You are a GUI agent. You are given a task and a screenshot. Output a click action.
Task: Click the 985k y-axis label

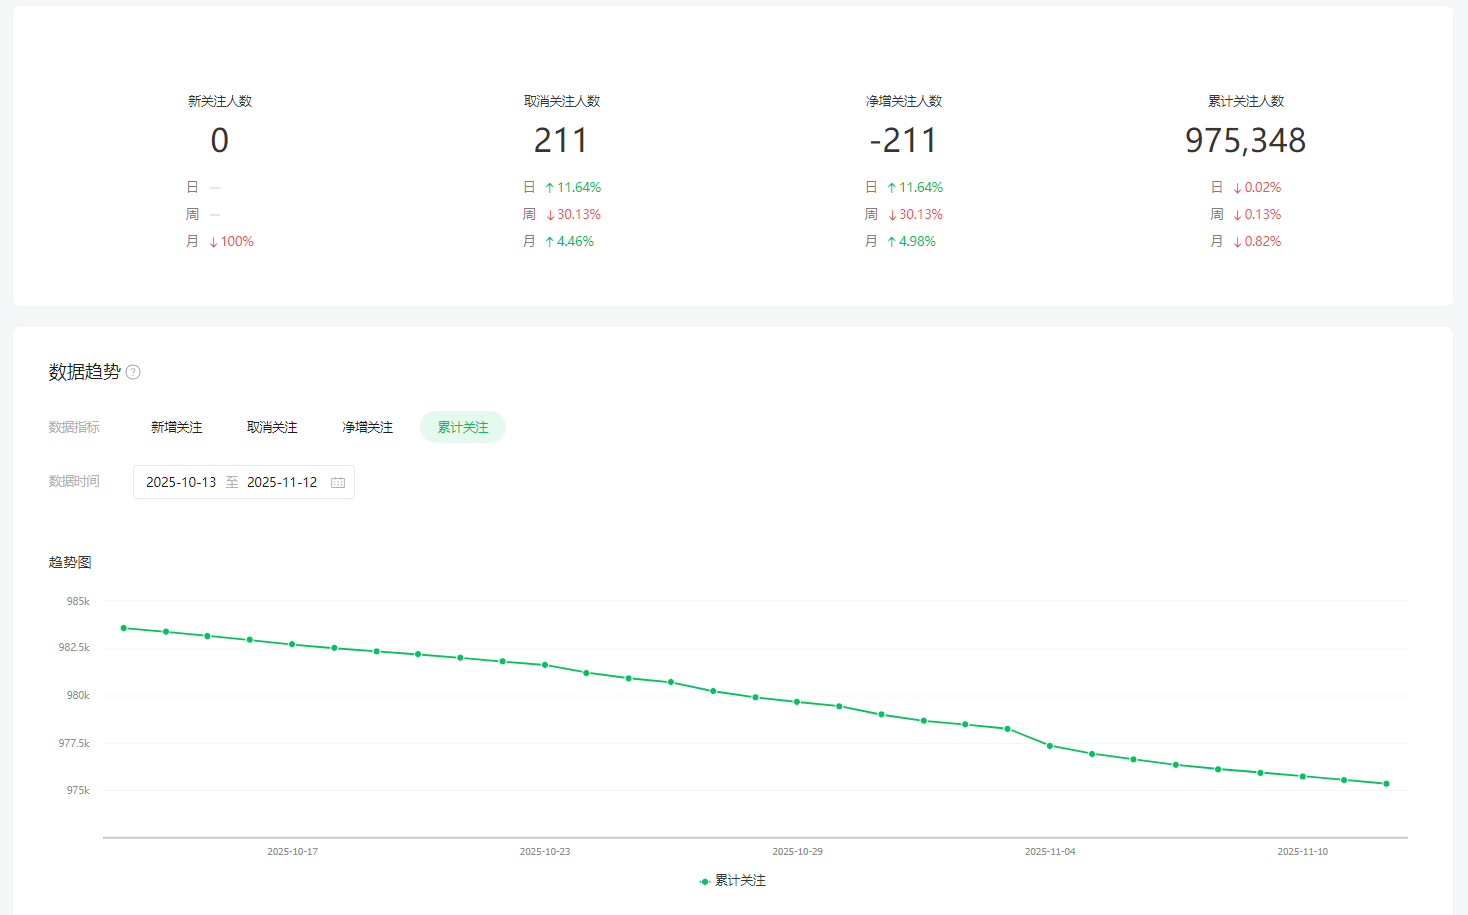(x=78, y=601)
